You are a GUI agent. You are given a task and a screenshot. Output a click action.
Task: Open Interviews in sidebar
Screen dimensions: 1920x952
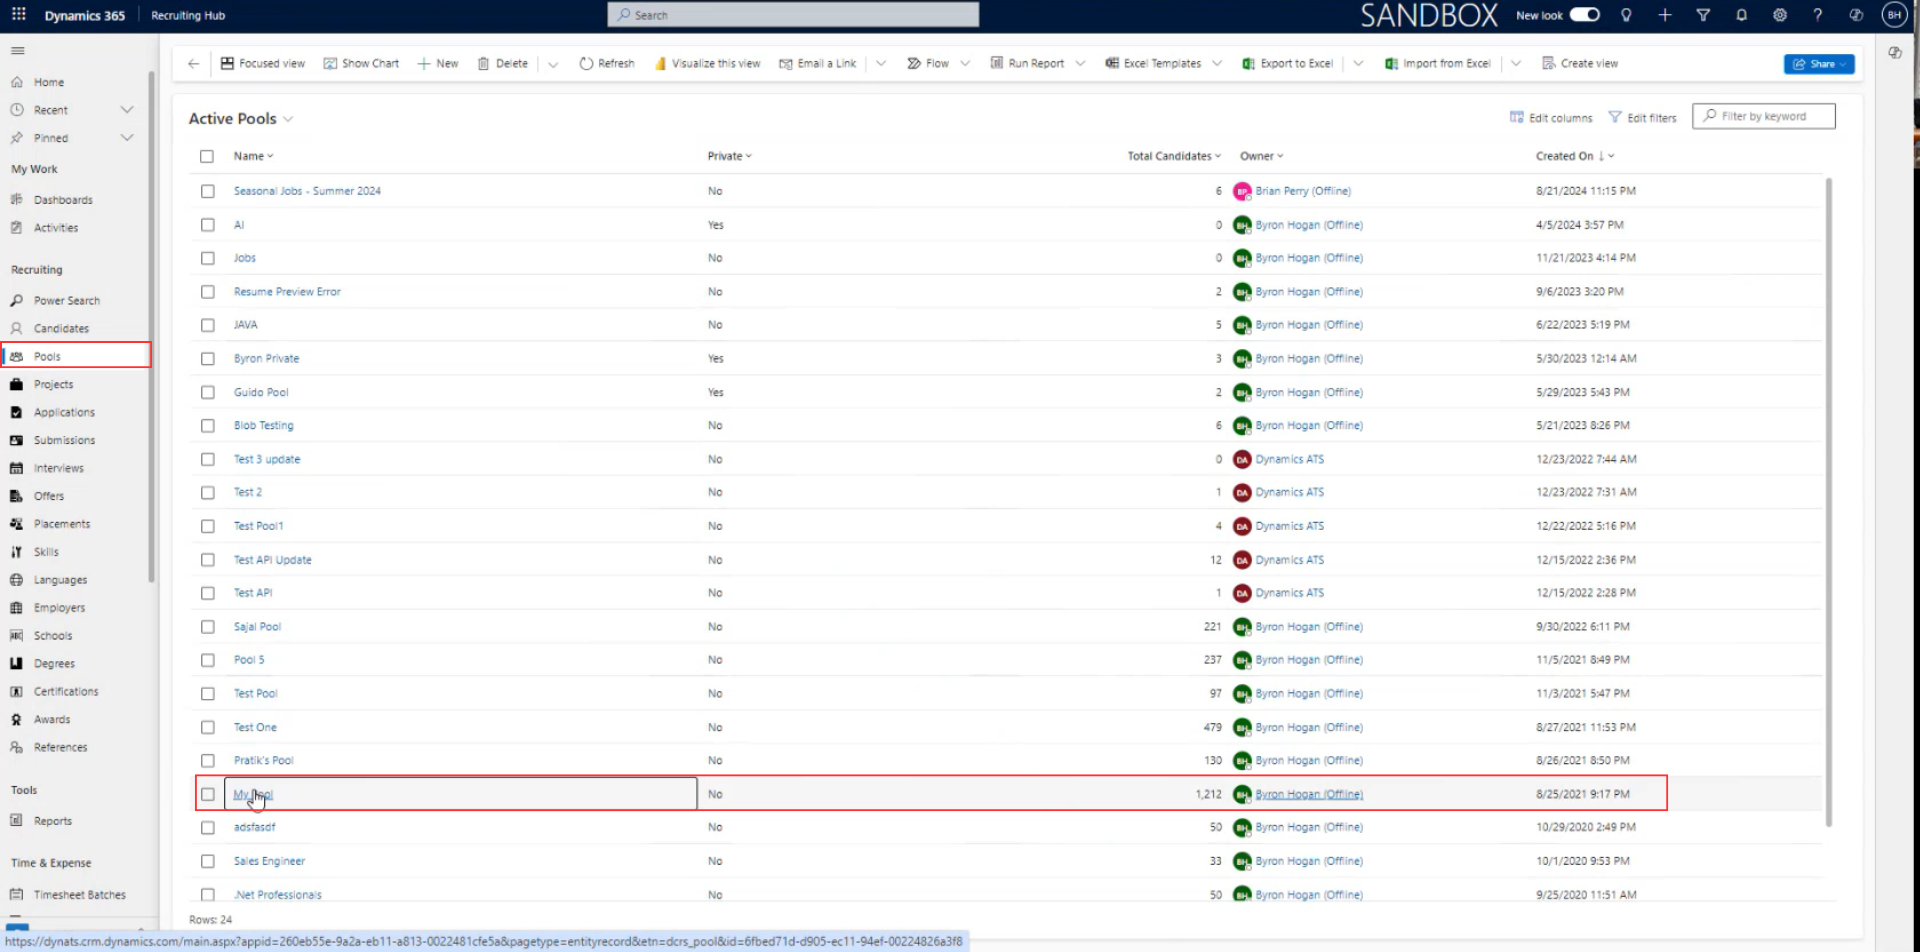coord(59,468)
